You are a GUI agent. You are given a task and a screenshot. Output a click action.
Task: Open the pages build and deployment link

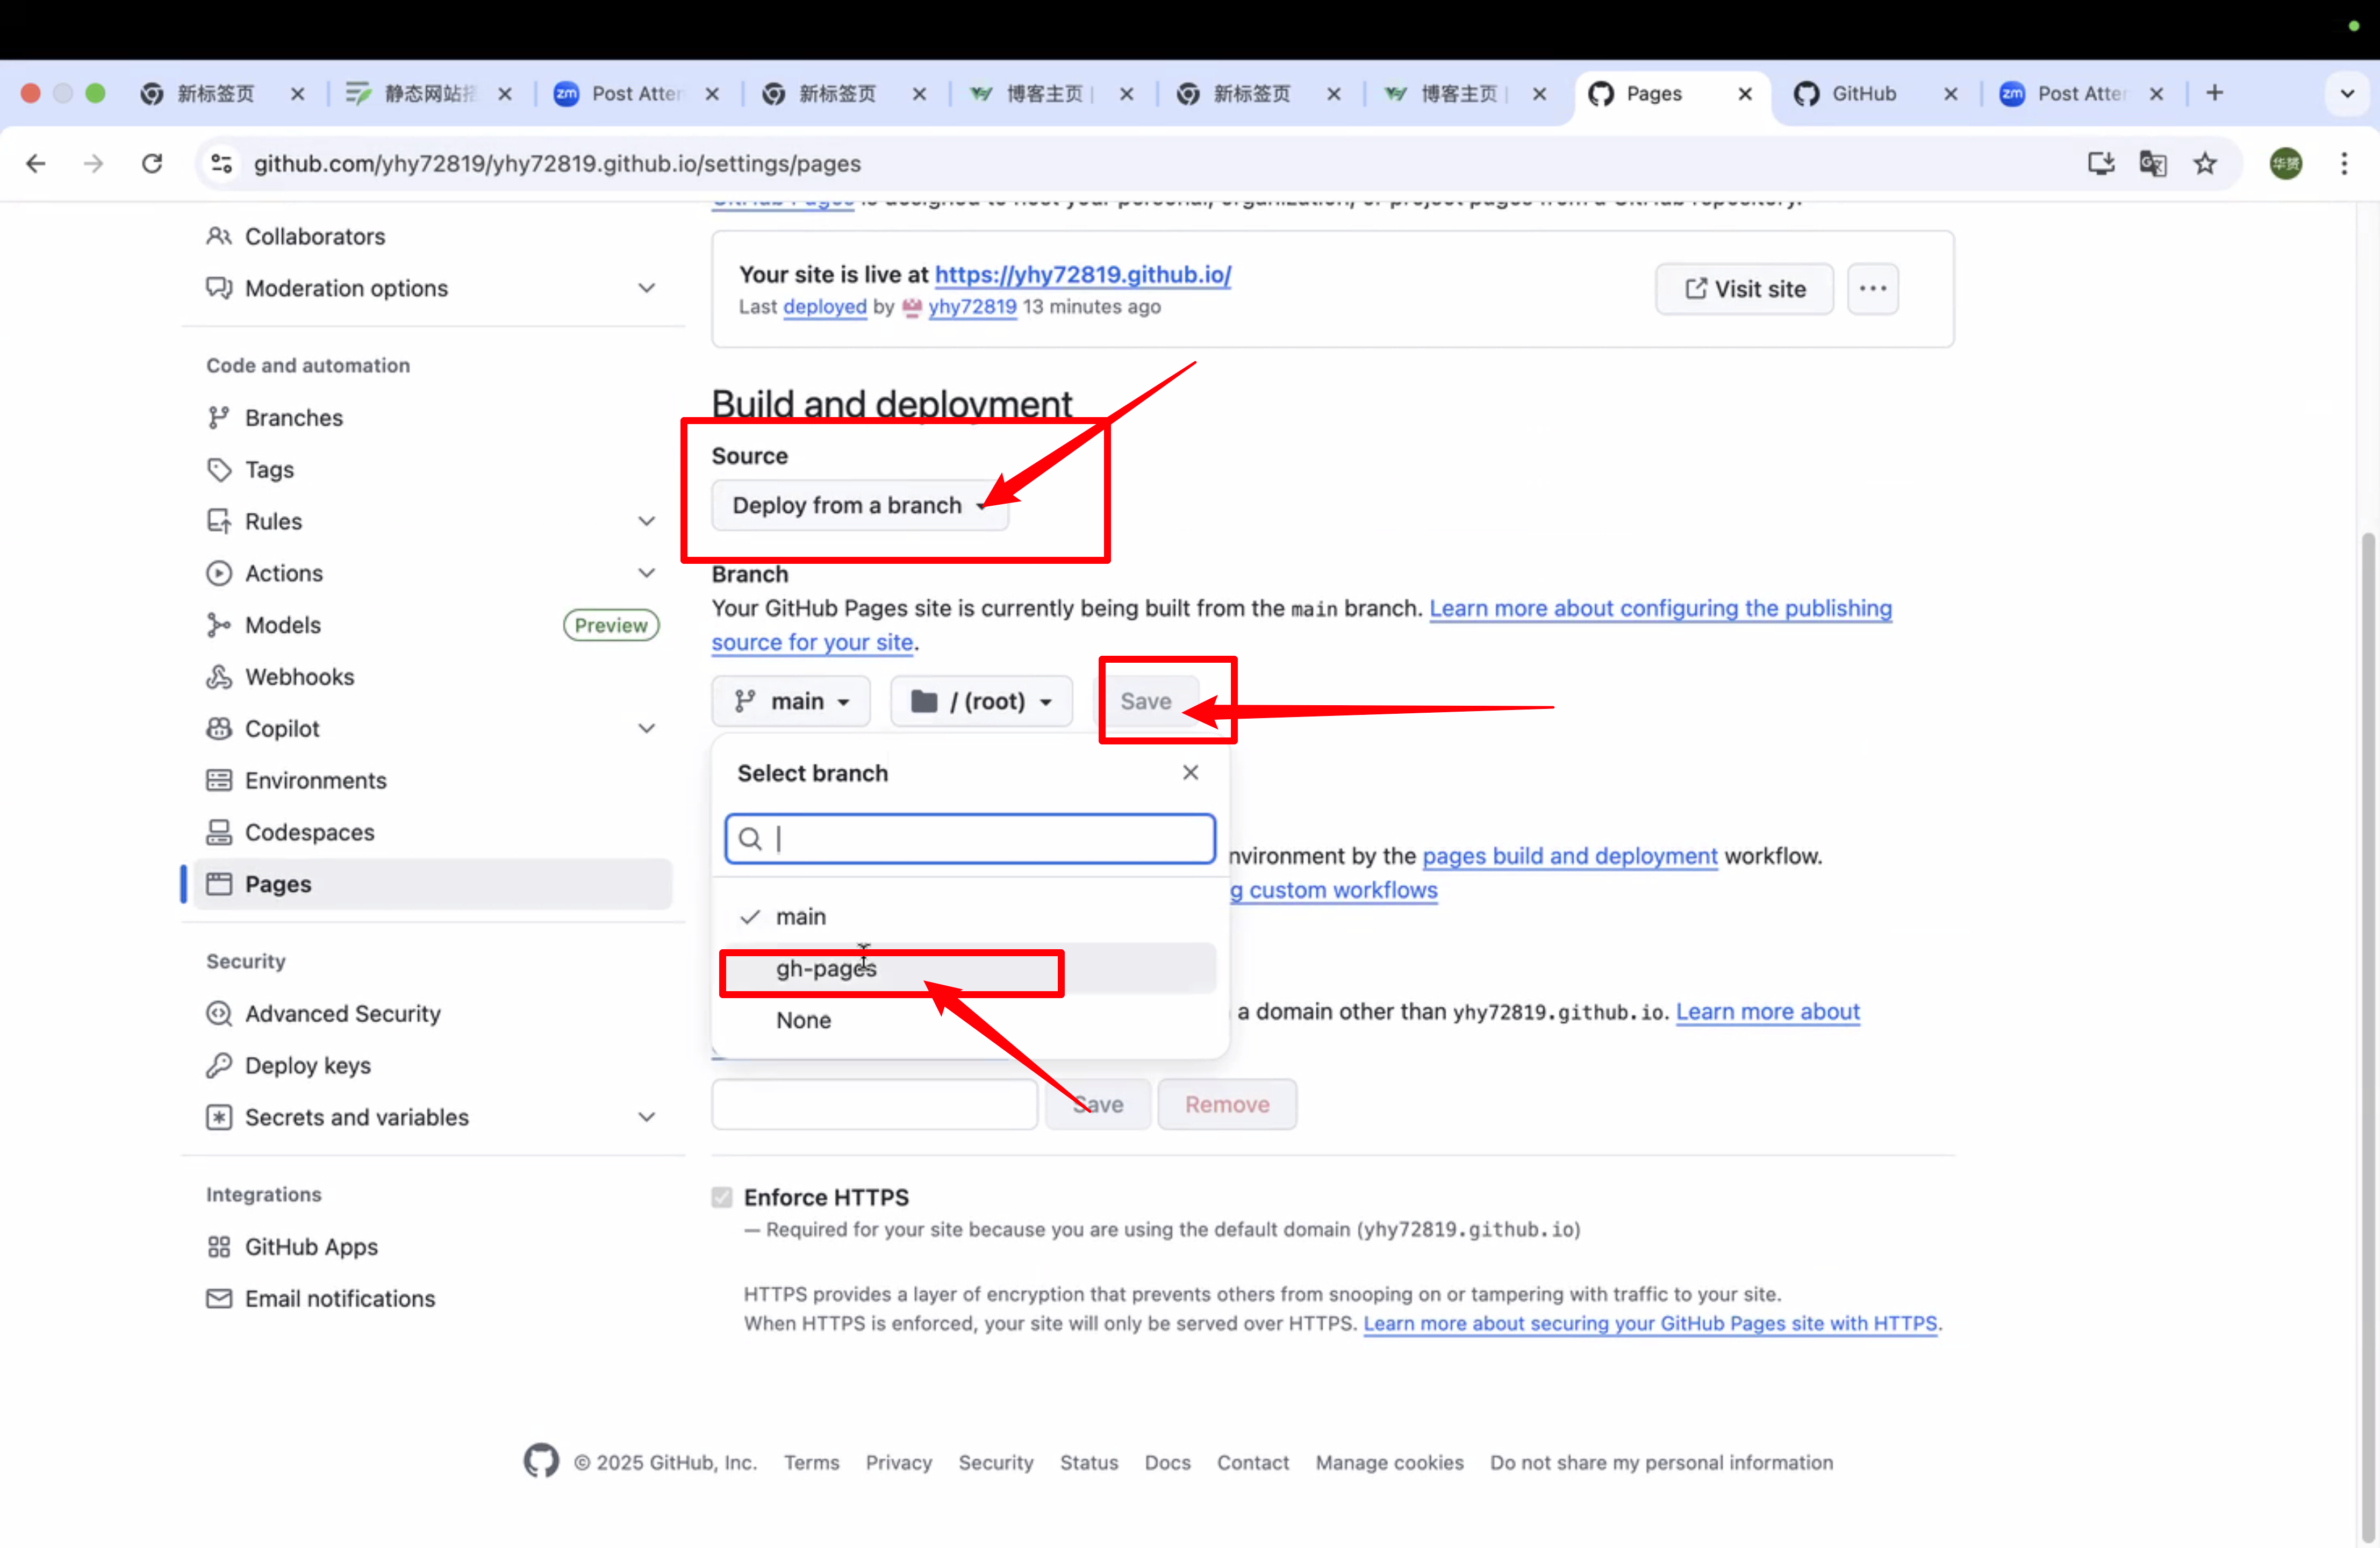click(x=1570, y=856)
